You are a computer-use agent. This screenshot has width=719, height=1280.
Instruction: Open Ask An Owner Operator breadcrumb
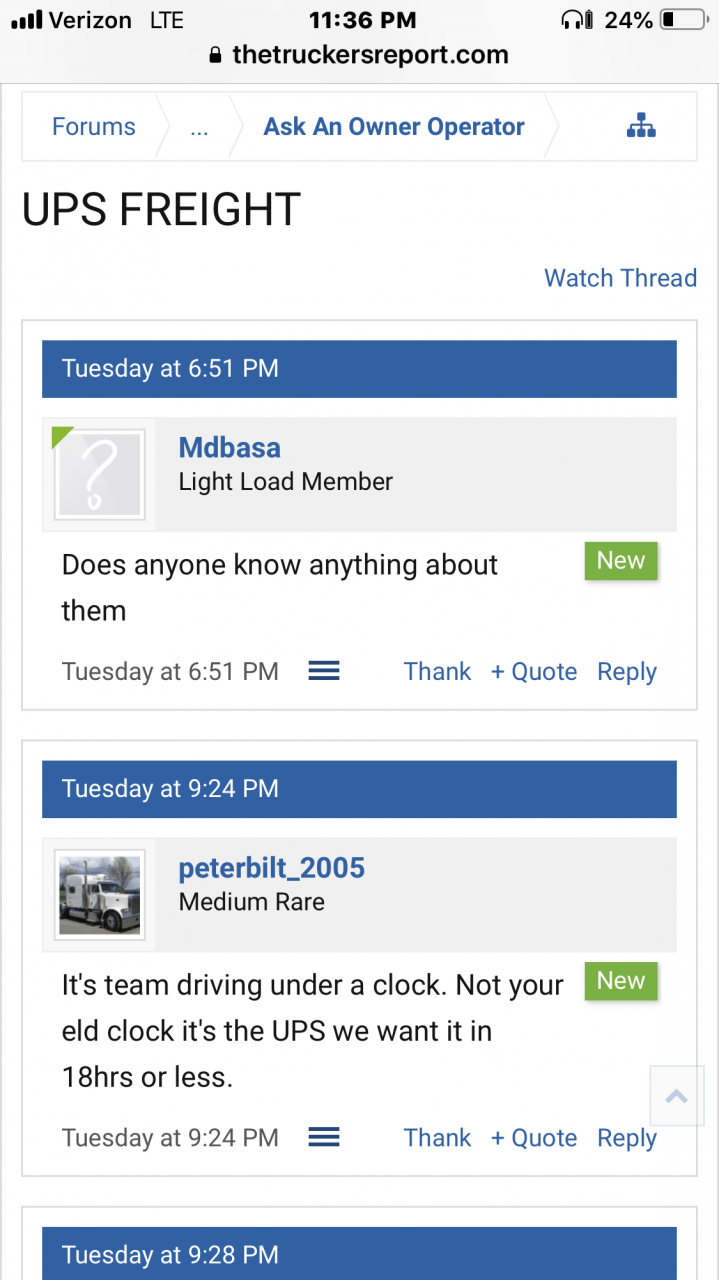[394, 127]
